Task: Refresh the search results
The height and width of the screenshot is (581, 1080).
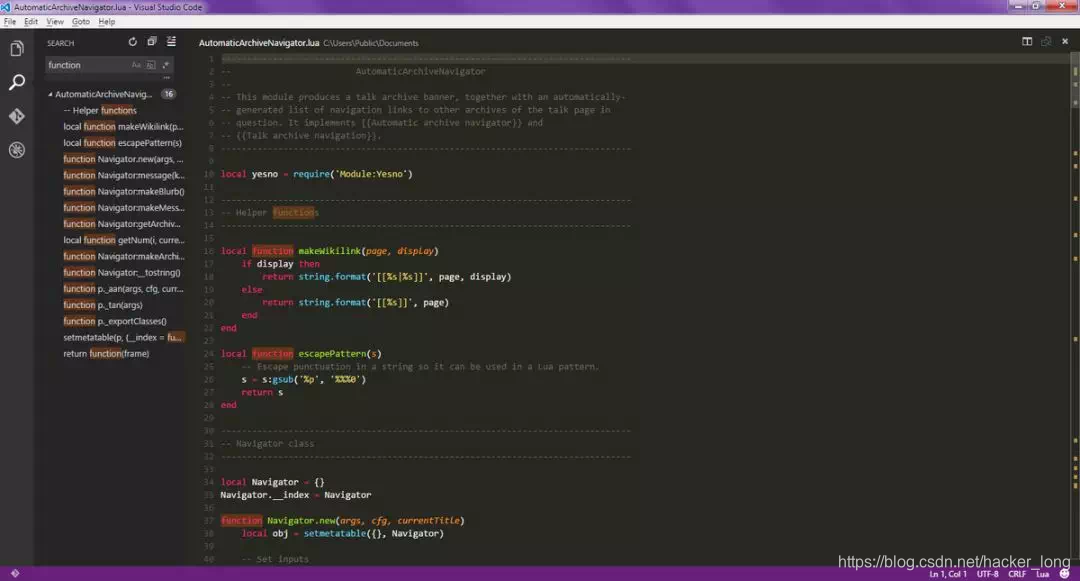Action: (132, 42)
